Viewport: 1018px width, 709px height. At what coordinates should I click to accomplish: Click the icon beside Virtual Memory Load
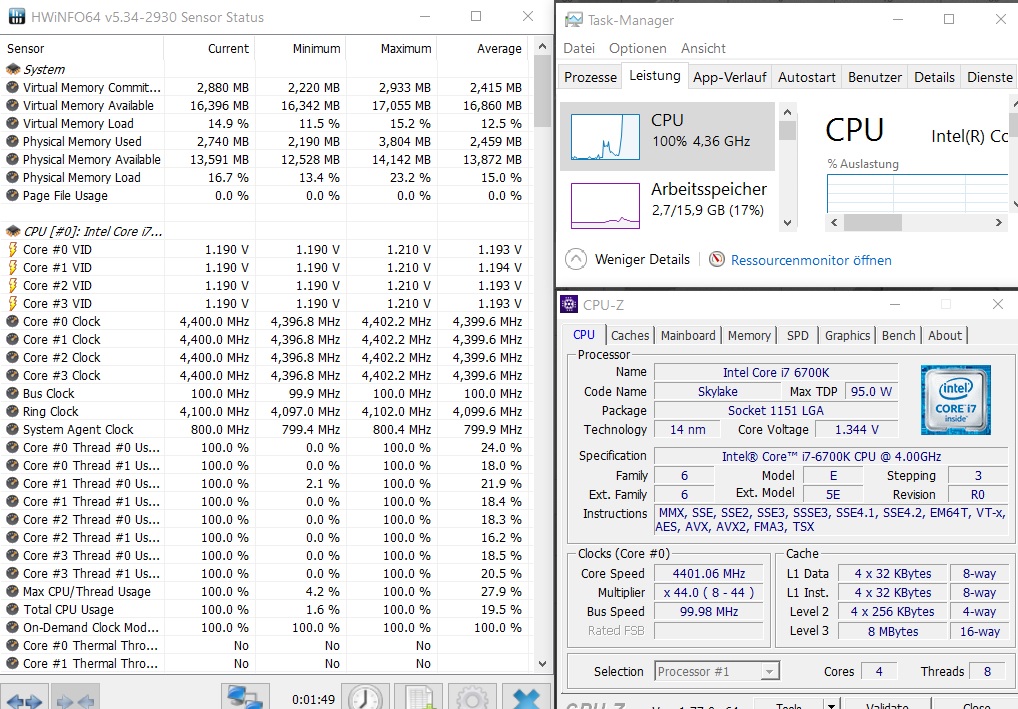click(12, 123)
